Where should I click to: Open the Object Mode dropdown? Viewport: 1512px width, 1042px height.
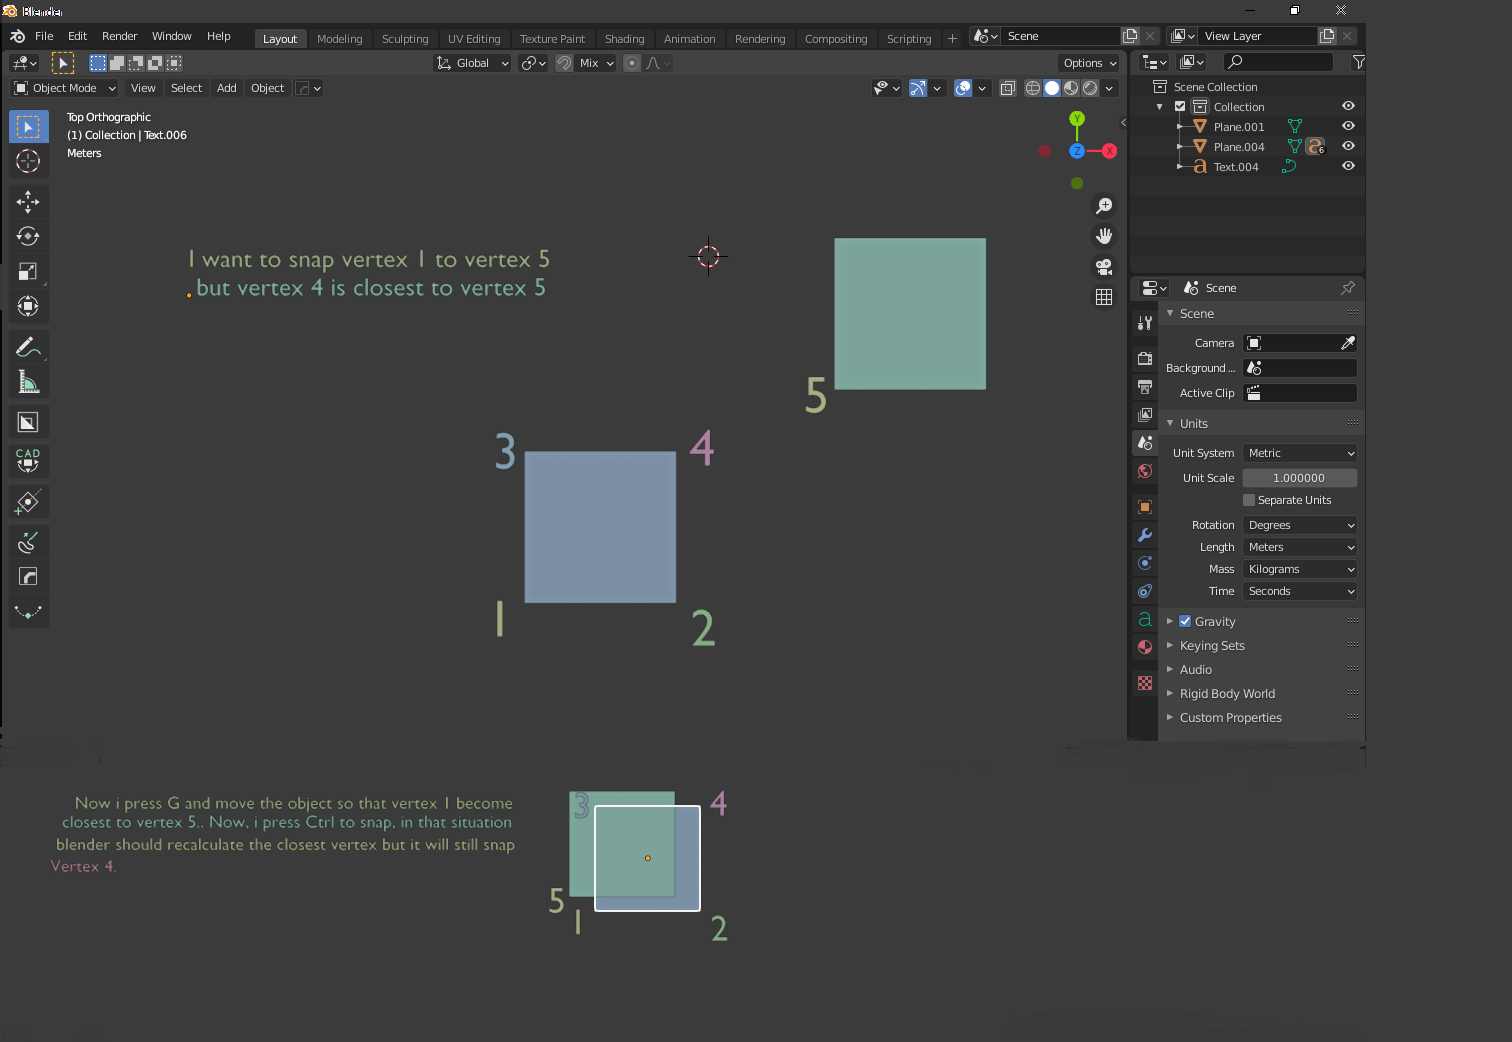65,88
